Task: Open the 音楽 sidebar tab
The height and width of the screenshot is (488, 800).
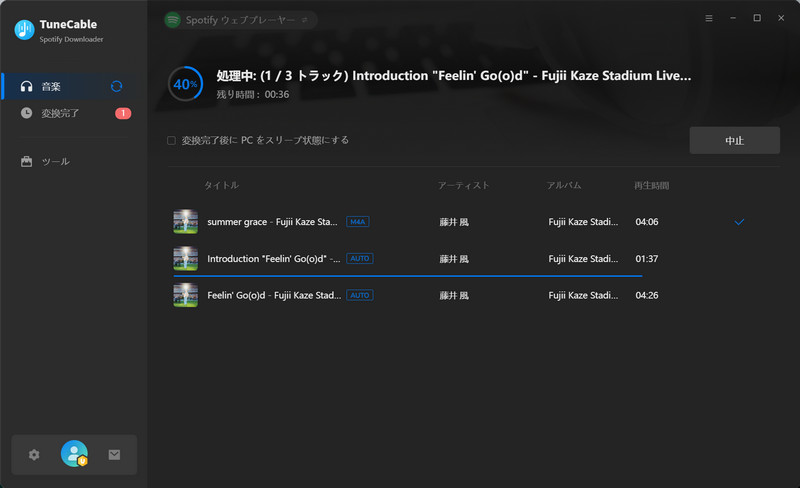Action: [x=71, y=86]
